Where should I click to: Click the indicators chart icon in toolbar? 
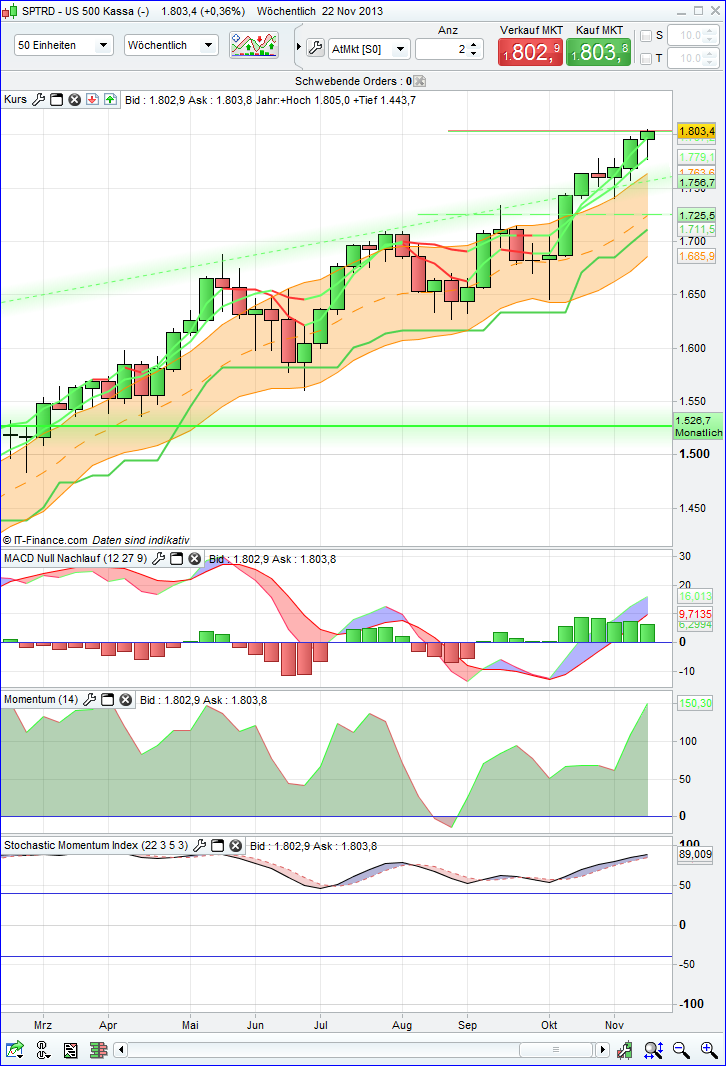pos(254,45)
